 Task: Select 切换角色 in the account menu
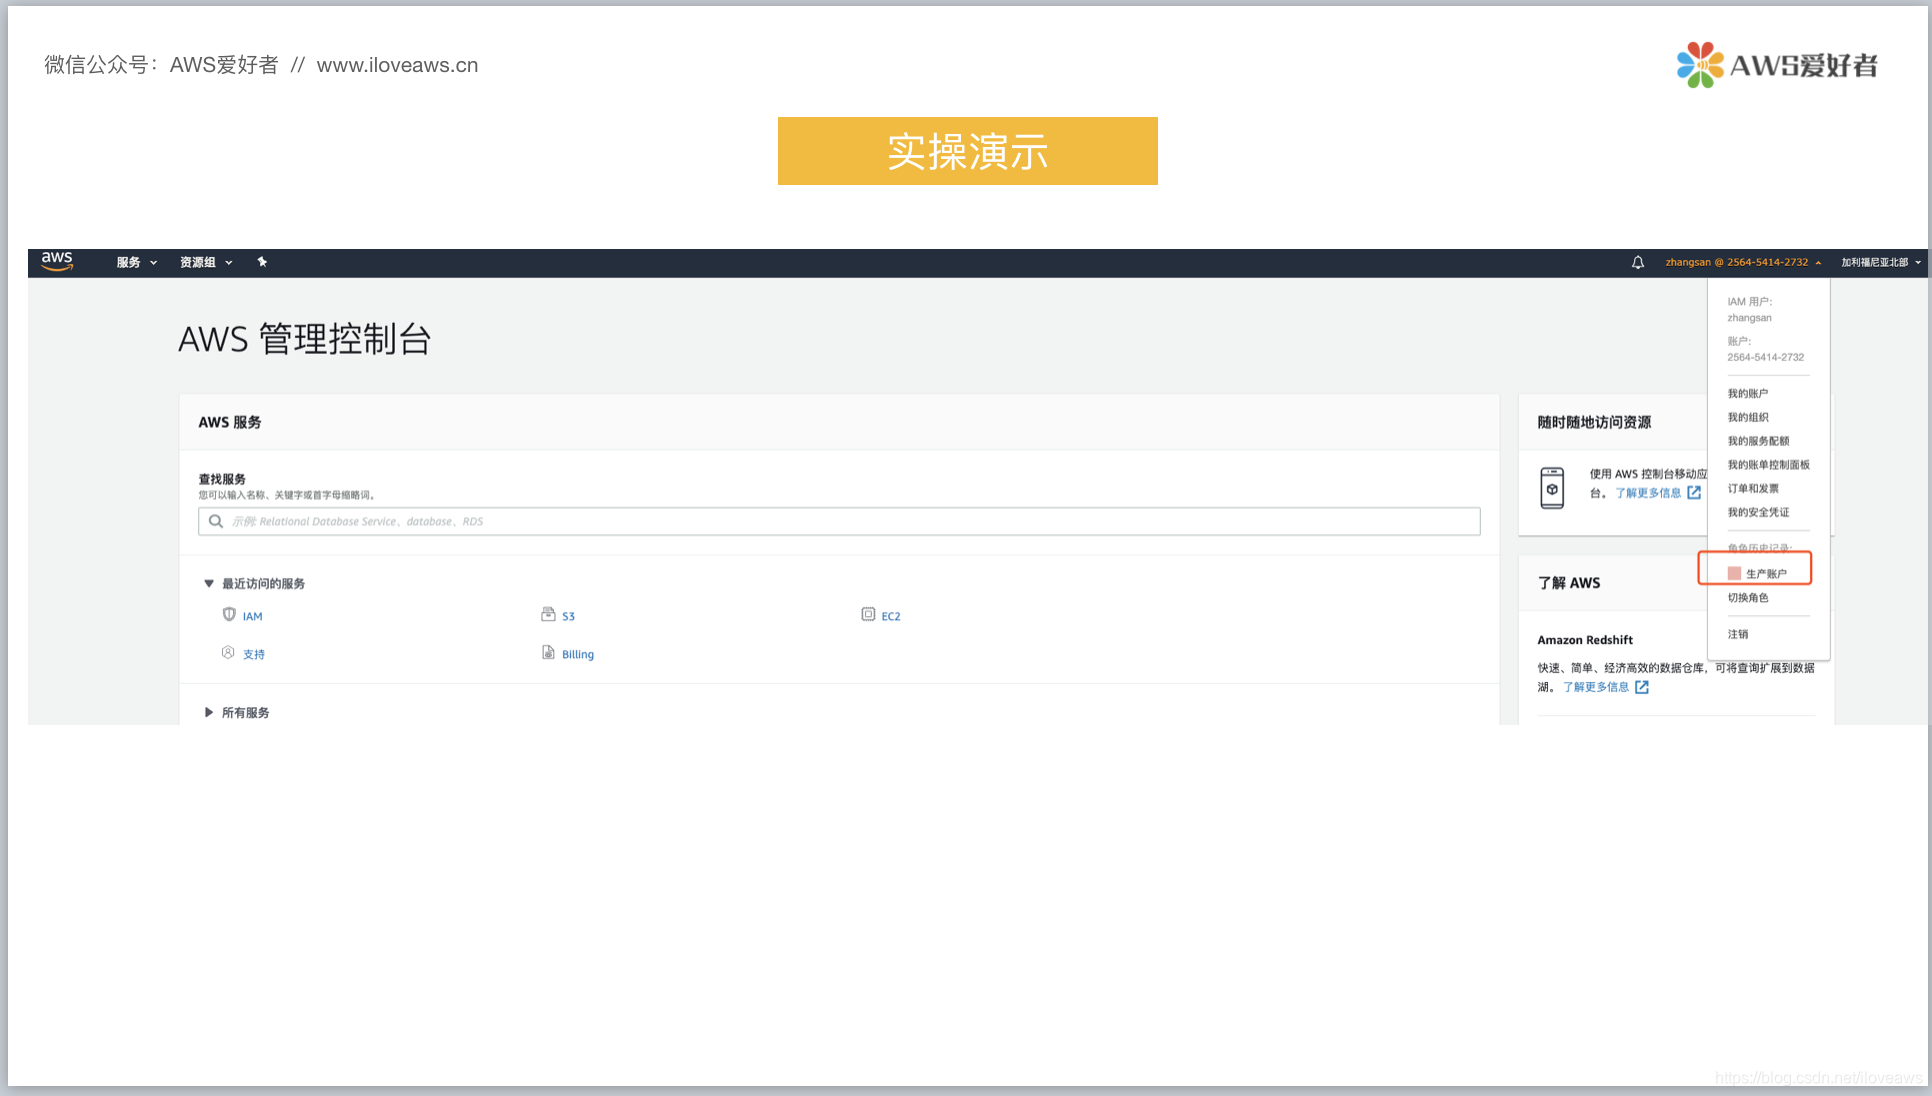tap(1748, 598)
